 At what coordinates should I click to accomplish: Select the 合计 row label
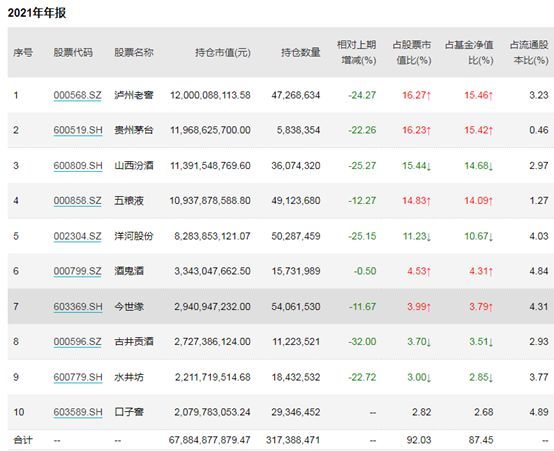click(23, 440)
